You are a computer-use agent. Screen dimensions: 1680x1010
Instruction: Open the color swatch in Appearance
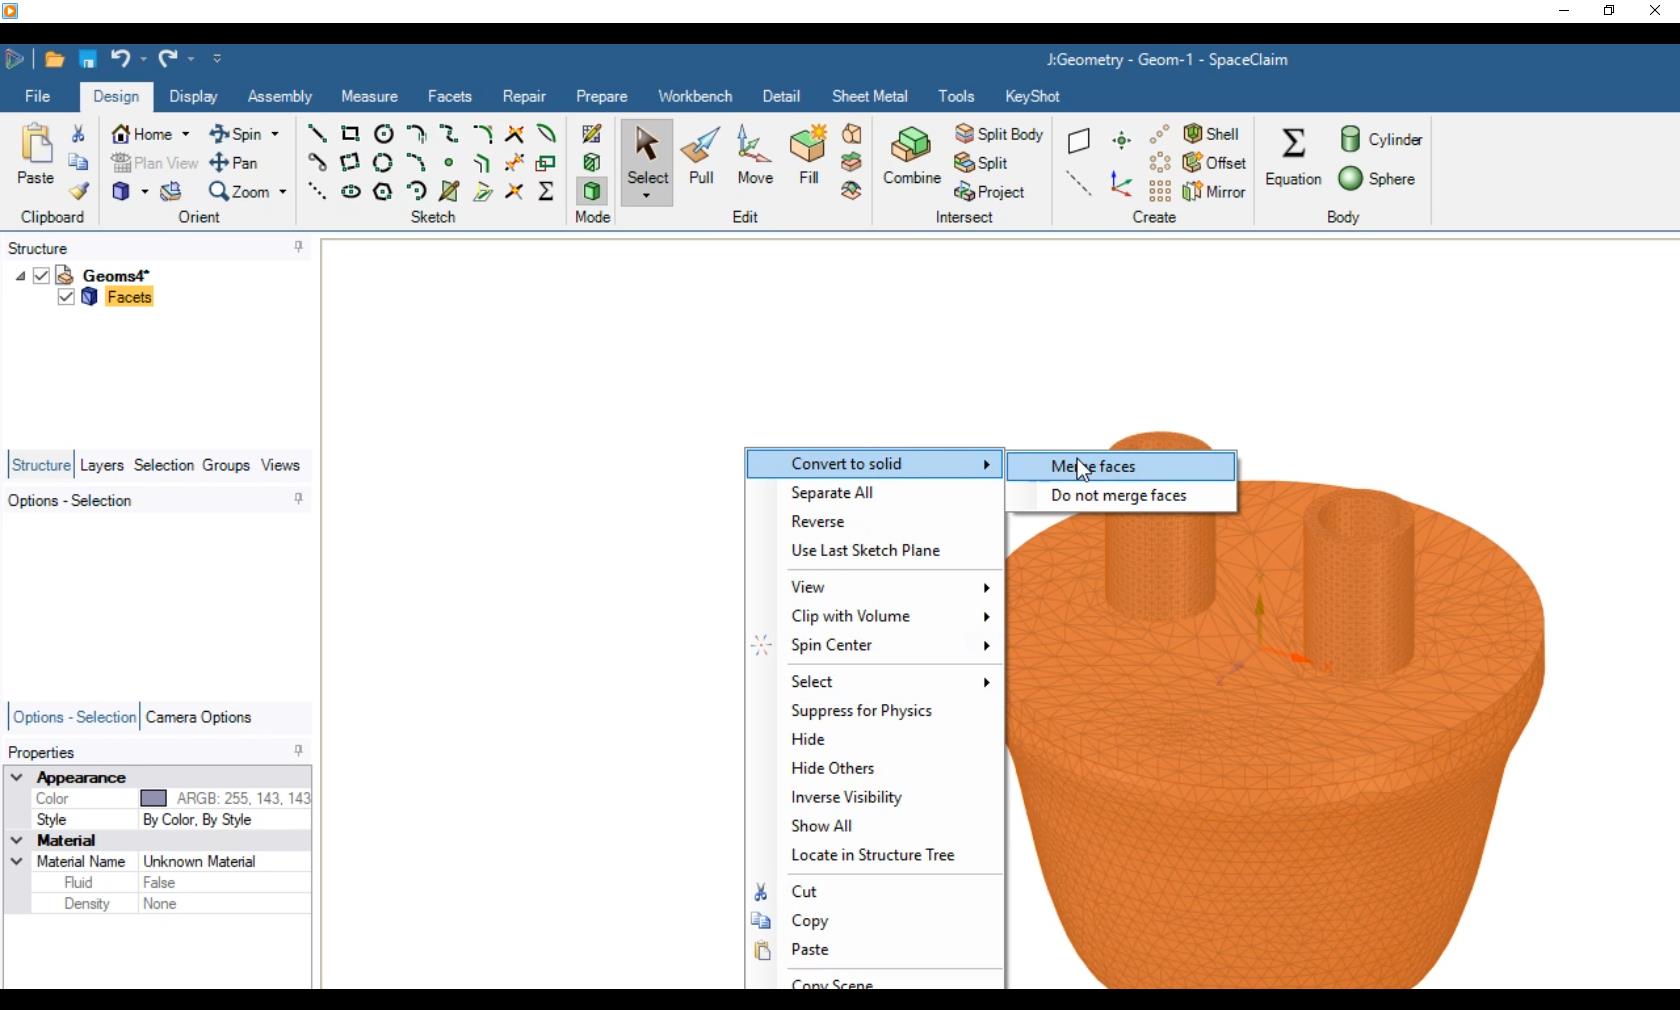coord(155,798)
